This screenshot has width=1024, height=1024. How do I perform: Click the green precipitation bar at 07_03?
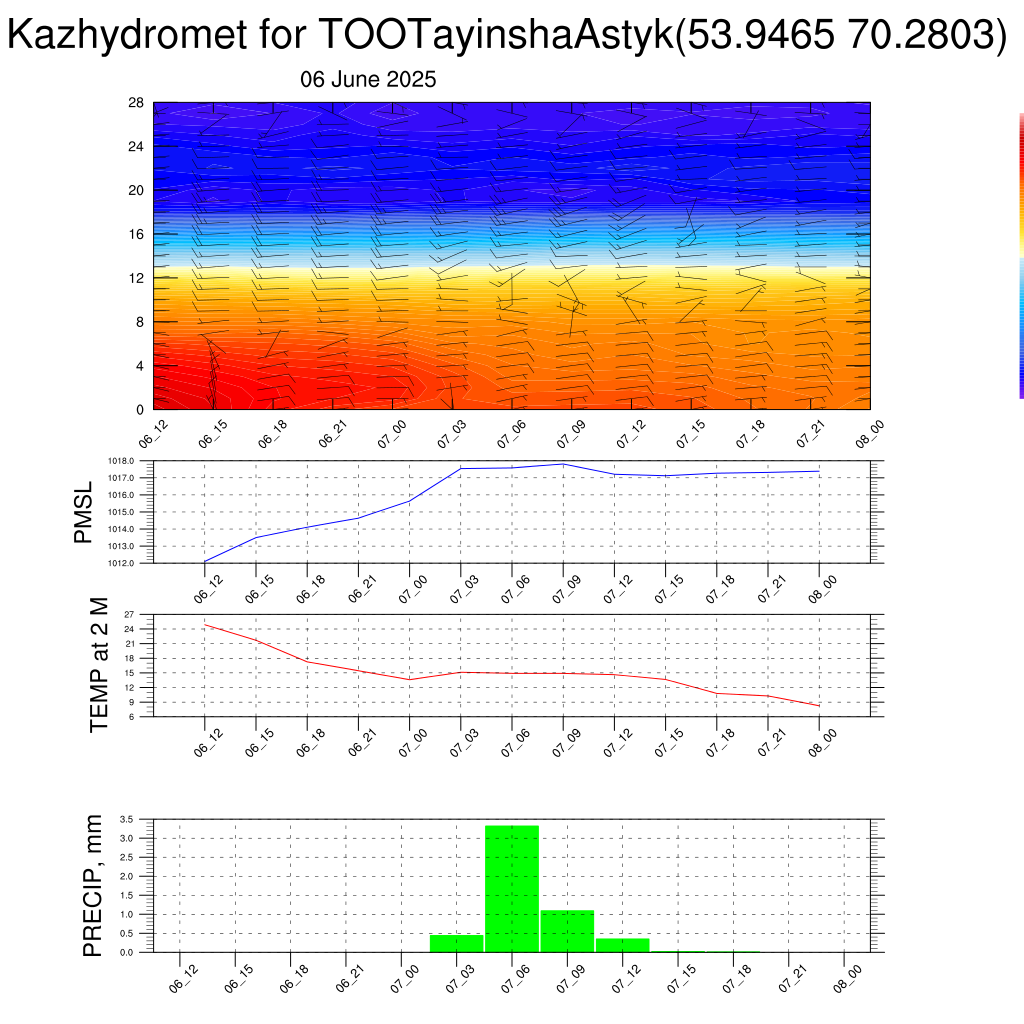(456, 944)
